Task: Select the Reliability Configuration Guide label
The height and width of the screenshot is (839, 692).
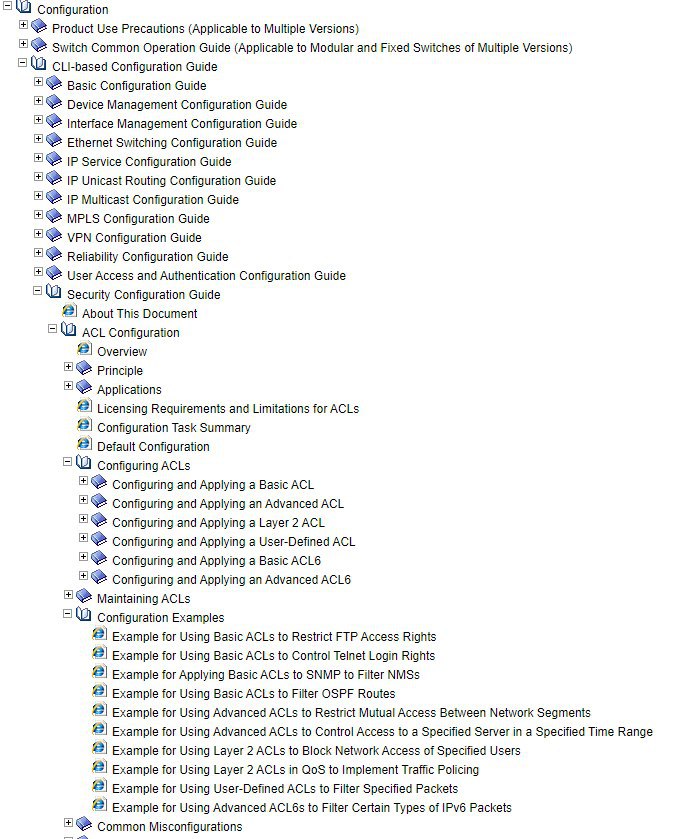Action: pyautogui.click(x=148, y=257)
